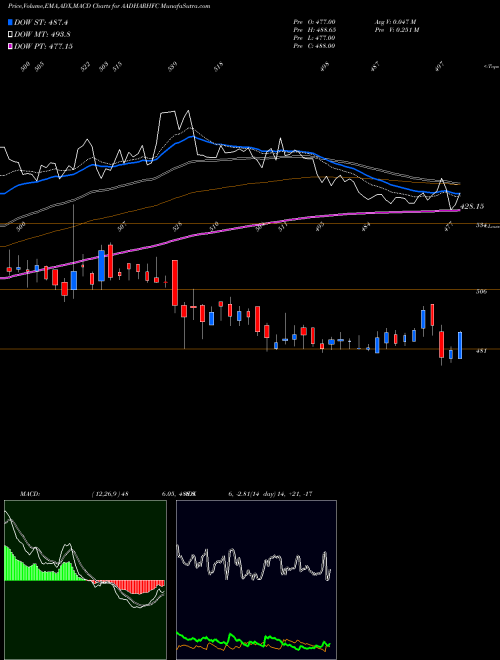Click the '(12,26,9)' MACD parameters text

105,494
